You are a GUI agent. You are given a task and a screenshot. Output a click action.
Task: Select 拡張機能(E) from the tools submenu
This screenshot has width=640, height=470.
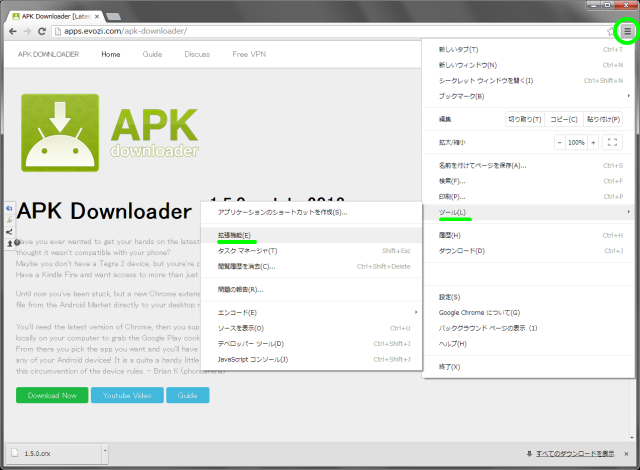coord(234,235)
